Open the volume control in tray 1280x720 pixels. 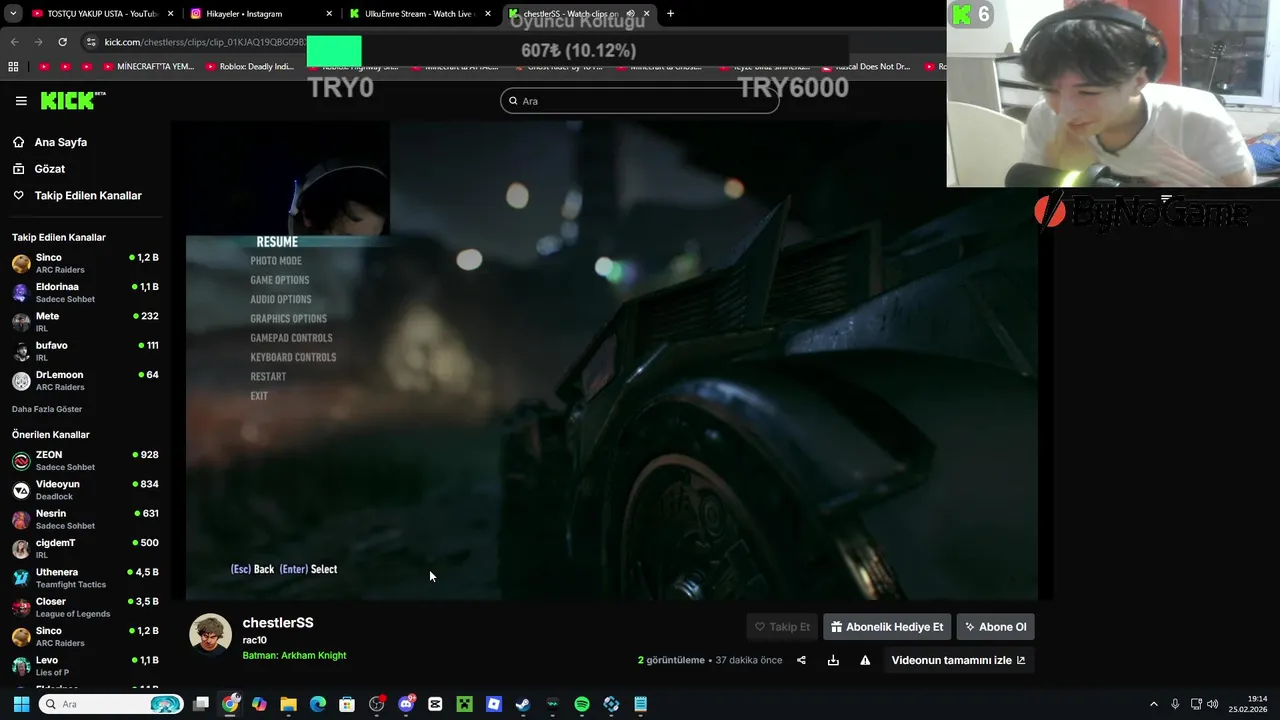1213,704
